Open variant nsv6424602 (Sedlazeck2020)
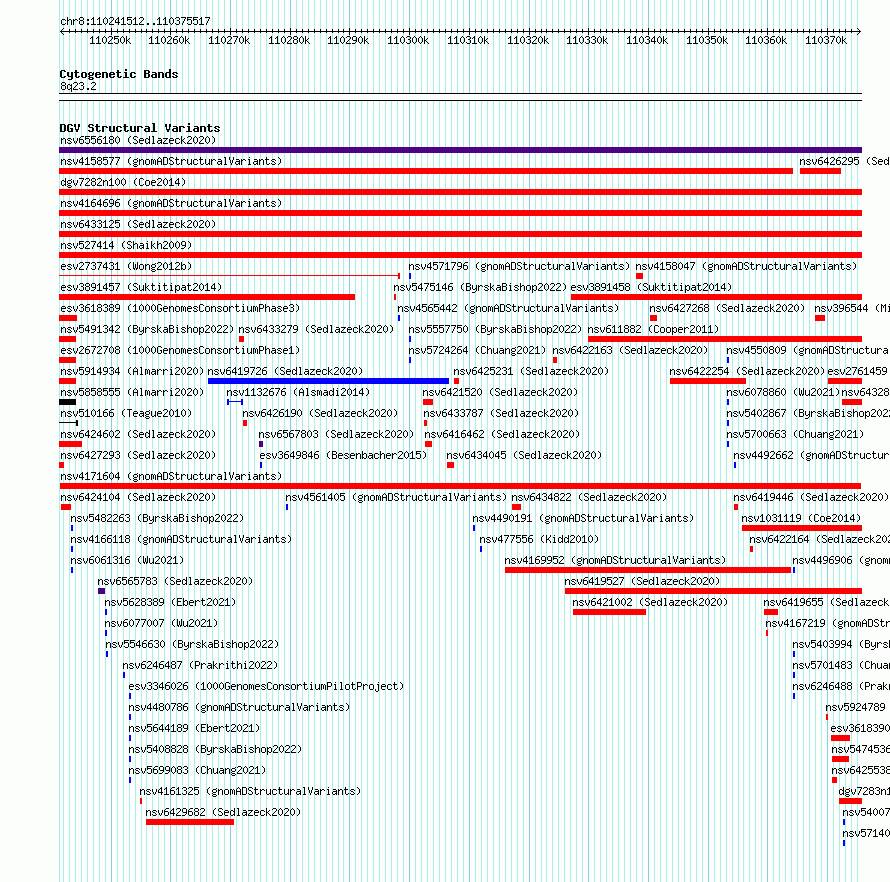This screenshot has width=890, height=882. coord(138,434)
